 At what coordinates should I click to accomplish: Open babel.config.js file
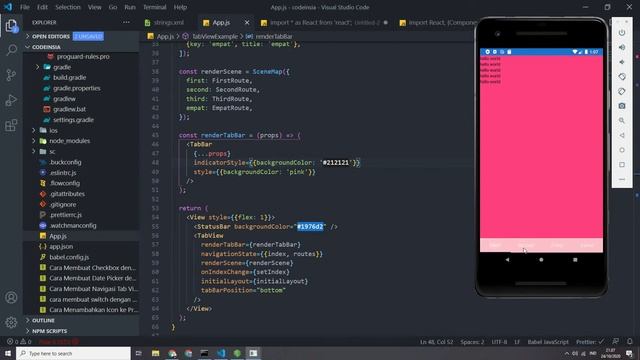coord(69,257)
